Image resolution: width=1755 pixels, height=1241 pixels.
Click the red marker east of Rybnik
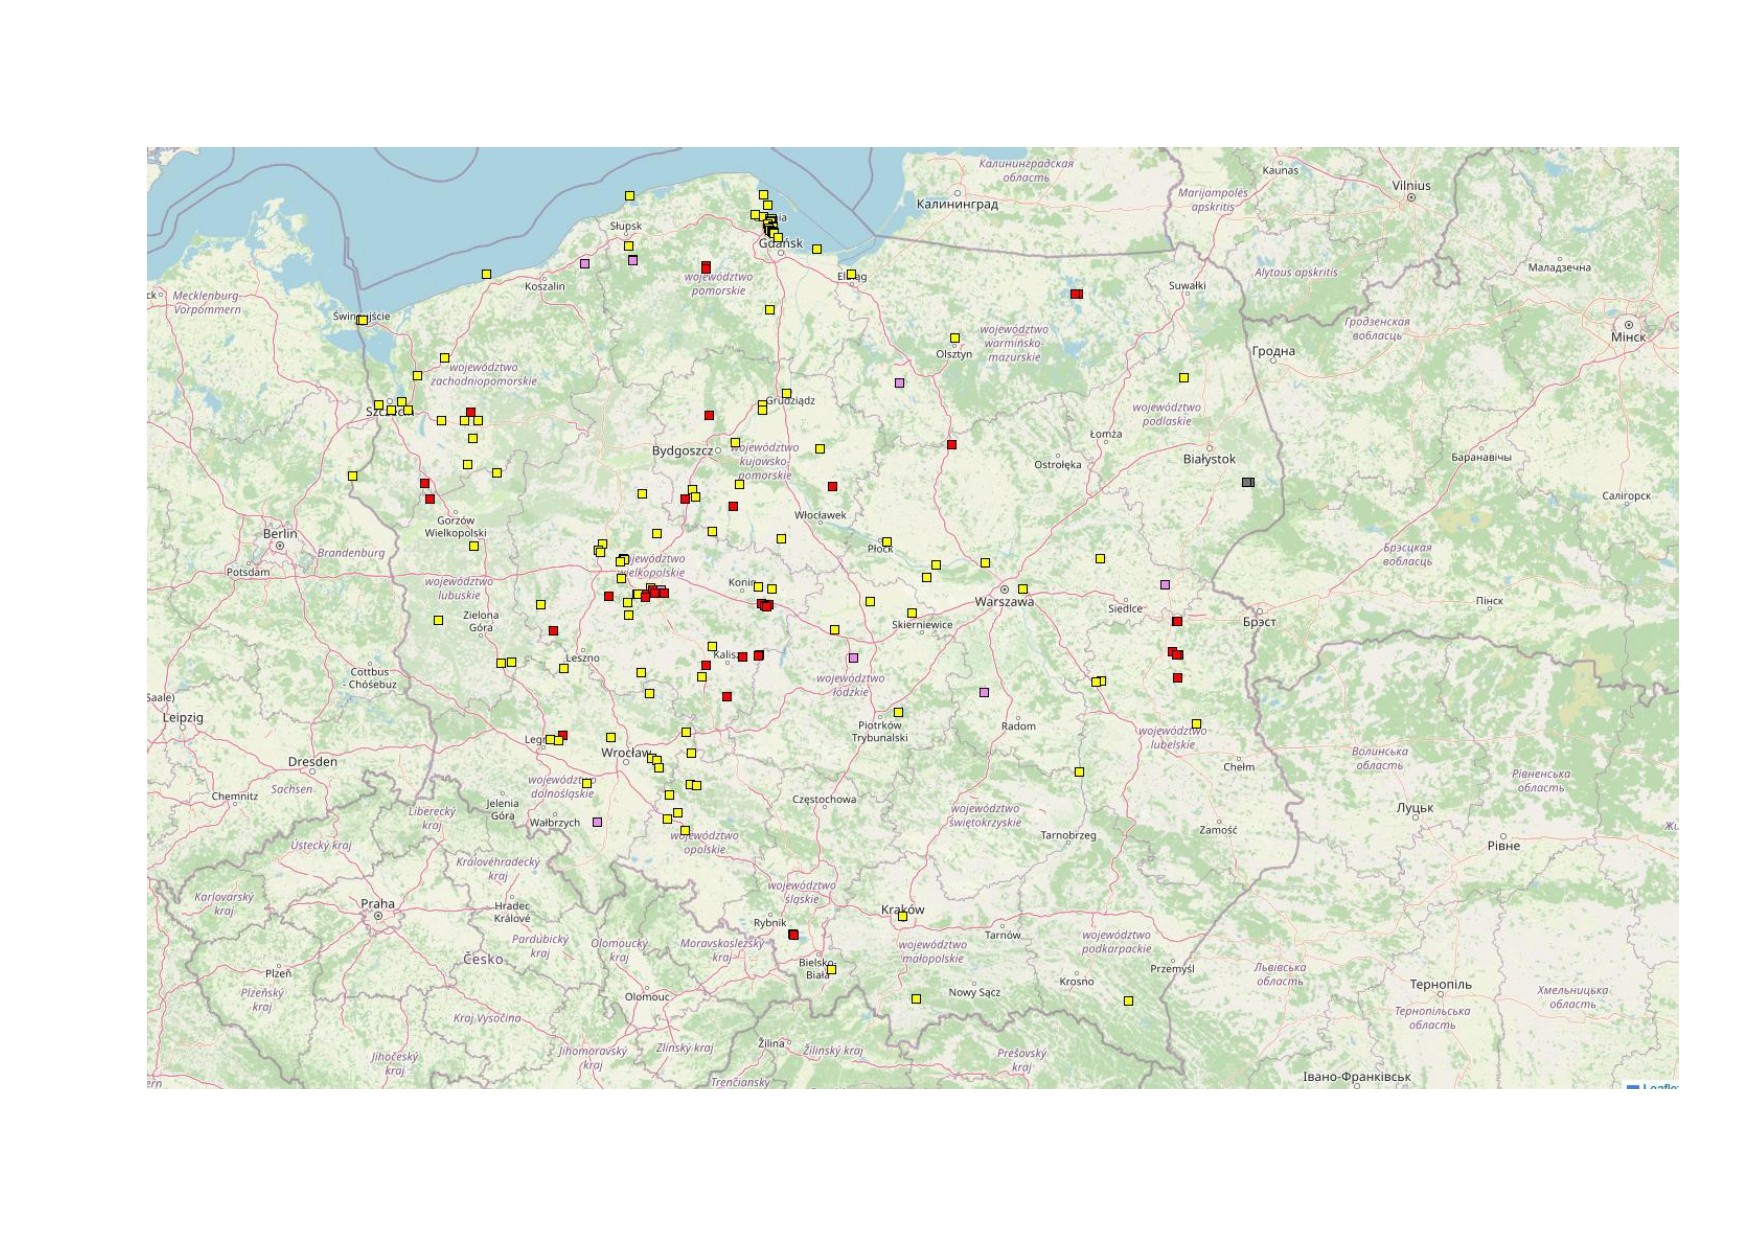tap(794, 935)
